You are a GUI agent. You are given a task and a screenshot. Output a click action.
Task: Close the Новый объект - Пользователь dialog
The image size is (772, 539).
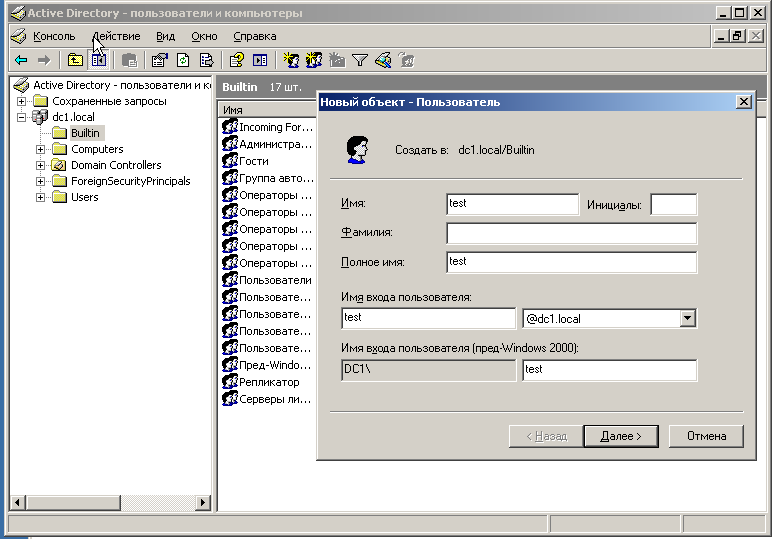pos(743,102)
